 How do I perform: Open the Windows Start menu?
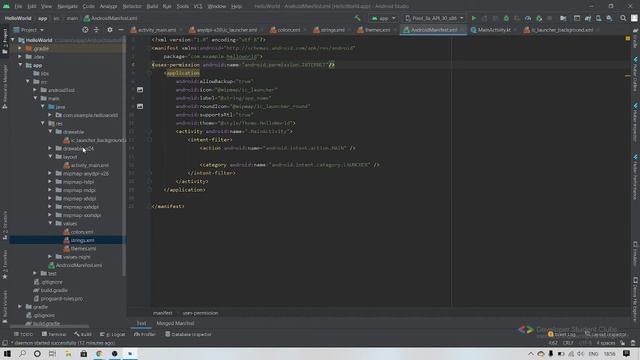click(x=7, y=353)
